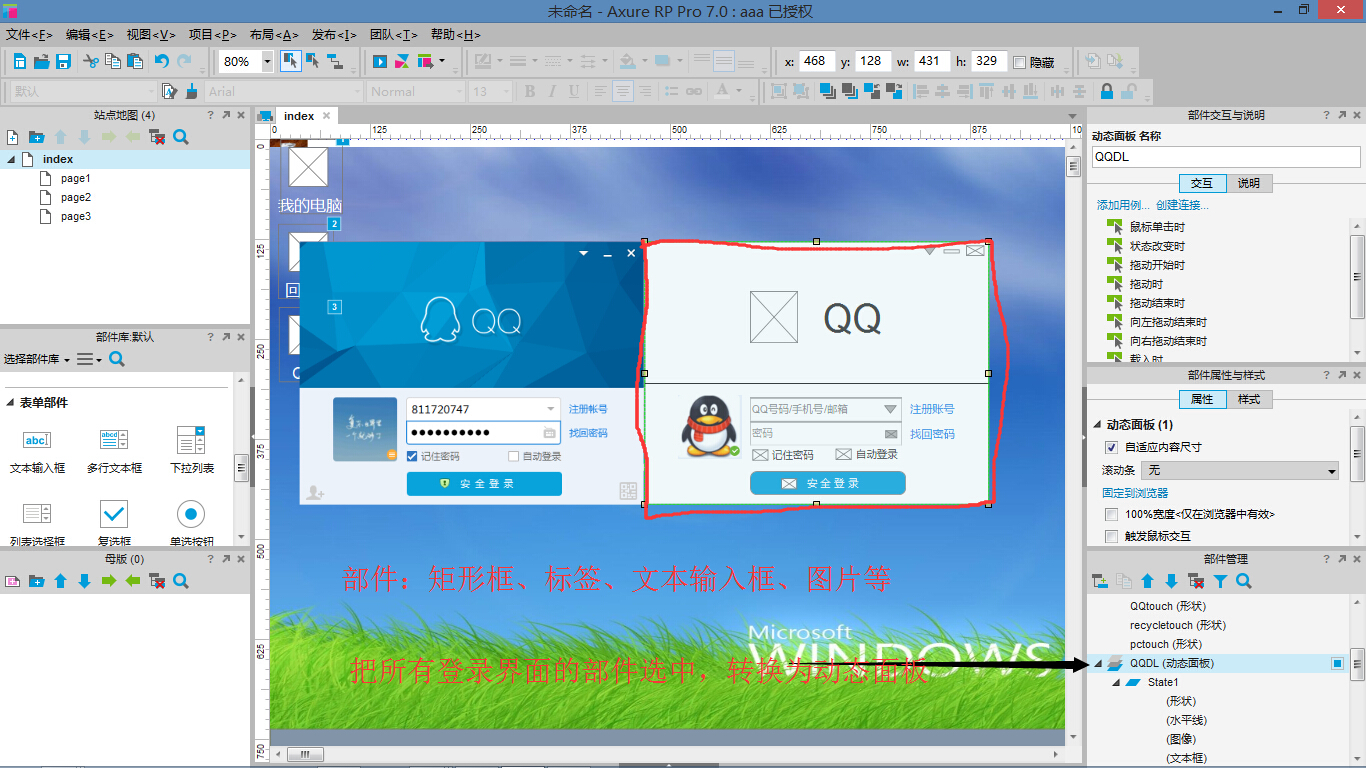
Task: Click the Preview play icon
Action: coord(380,62)
